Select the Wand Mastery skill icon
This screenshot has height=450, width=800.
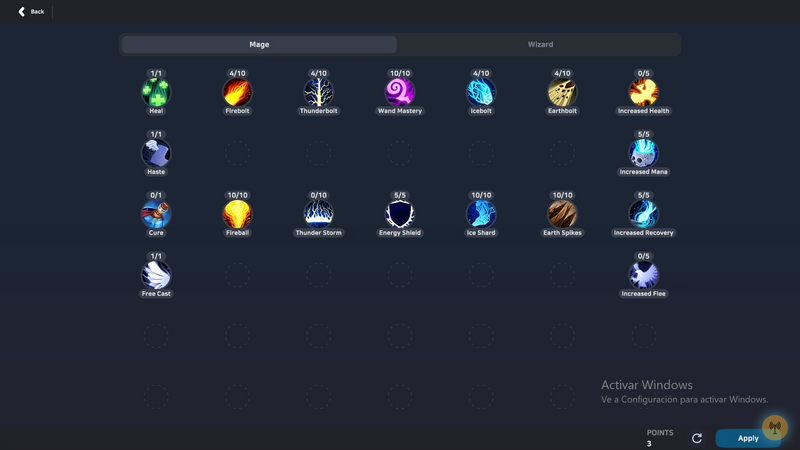pyautogui.click(x=400, y=93)
